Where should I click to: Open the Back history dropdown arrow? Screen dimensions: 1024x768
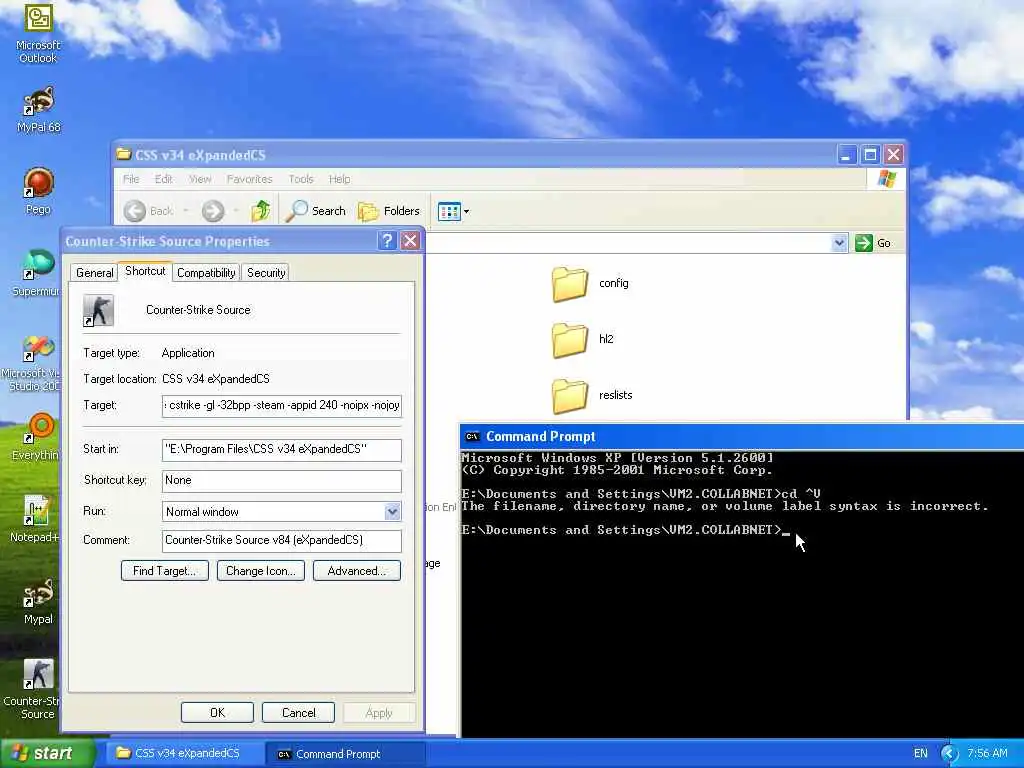(185, 211)
